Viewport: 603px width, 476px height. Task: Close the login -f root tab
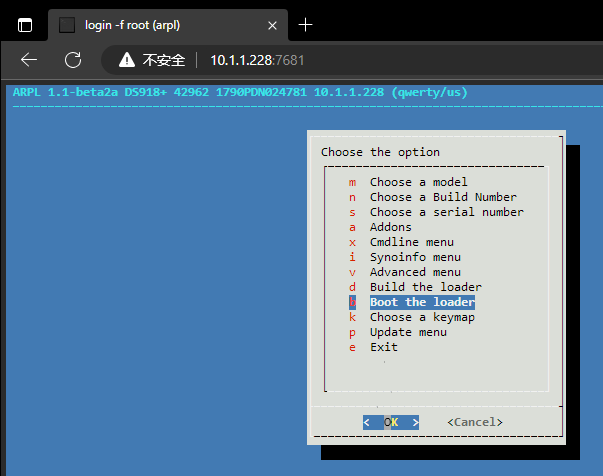(x=272, y=26)
